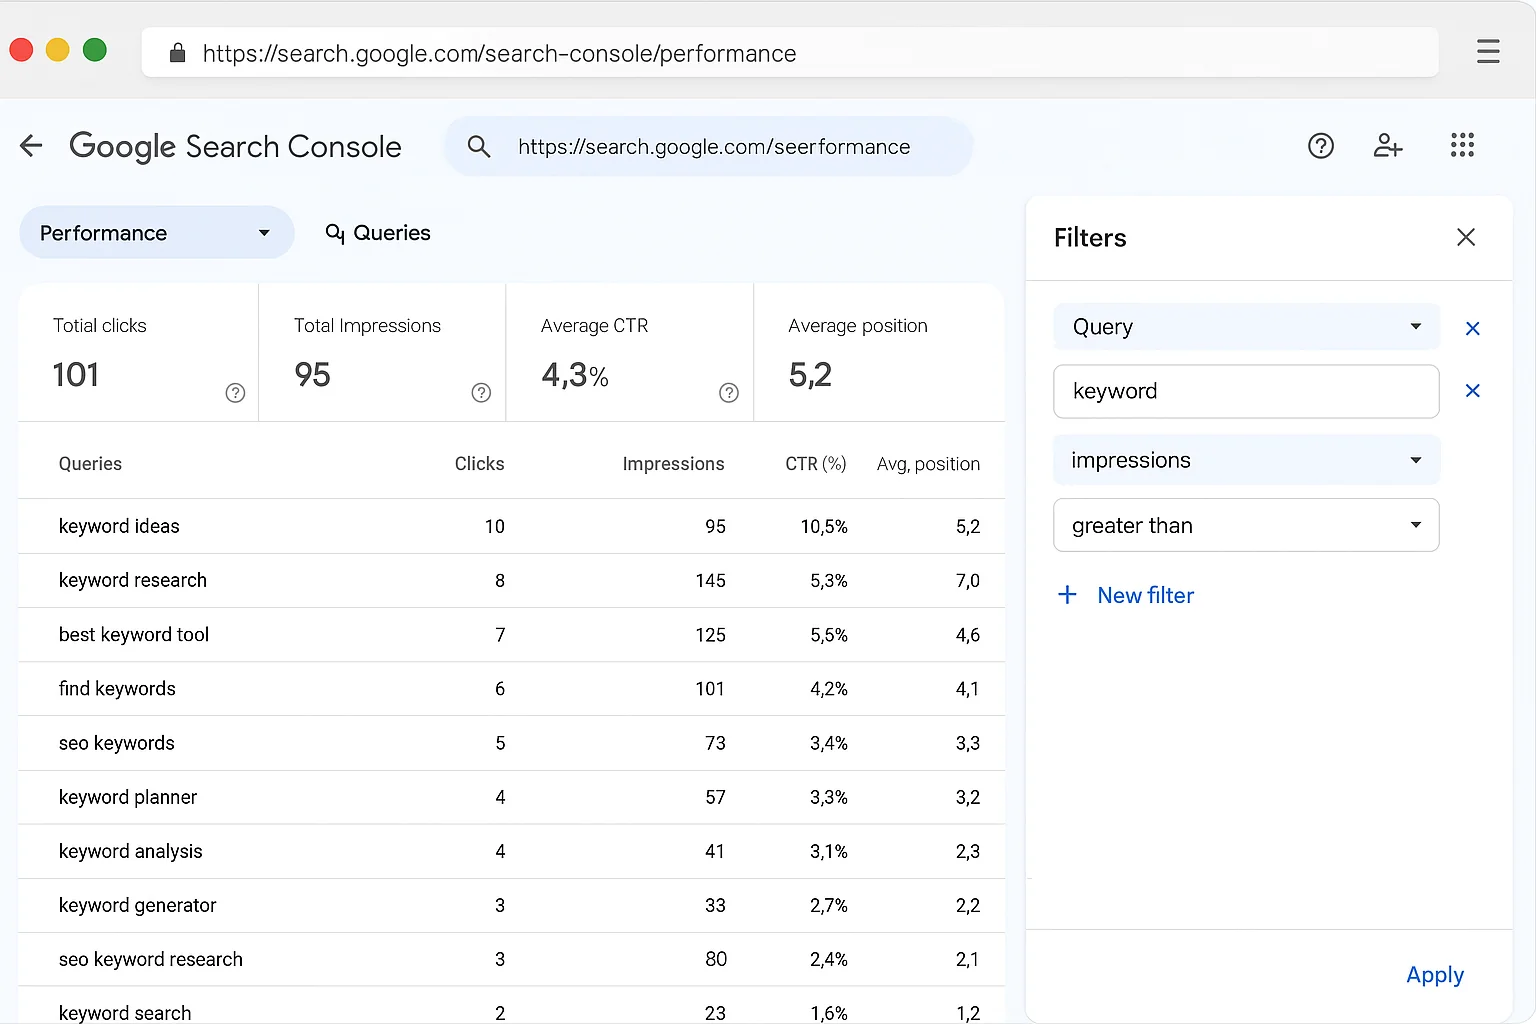Image resolution: width=1536 pixels, height=1024 pixels.
Task: Click the Queries filter icon
Action: click(x=334, y=232)
